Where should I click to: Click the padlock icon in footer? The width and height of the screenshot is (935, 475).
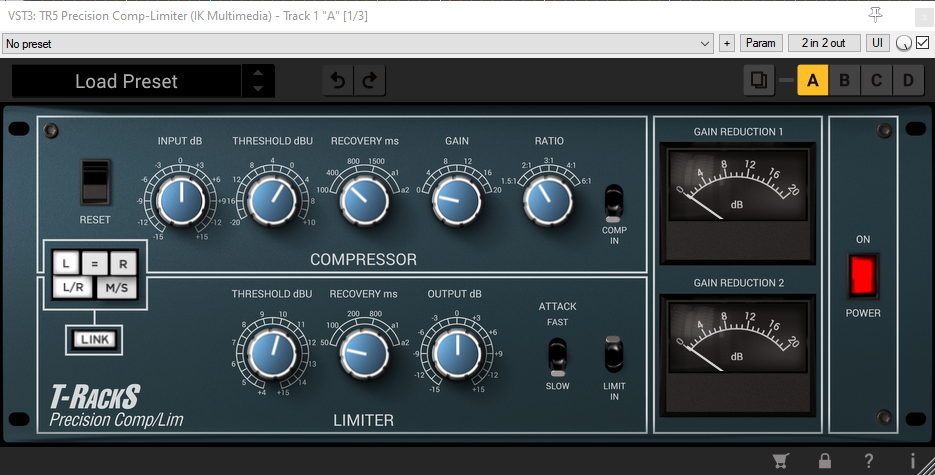tap(825, 461)
